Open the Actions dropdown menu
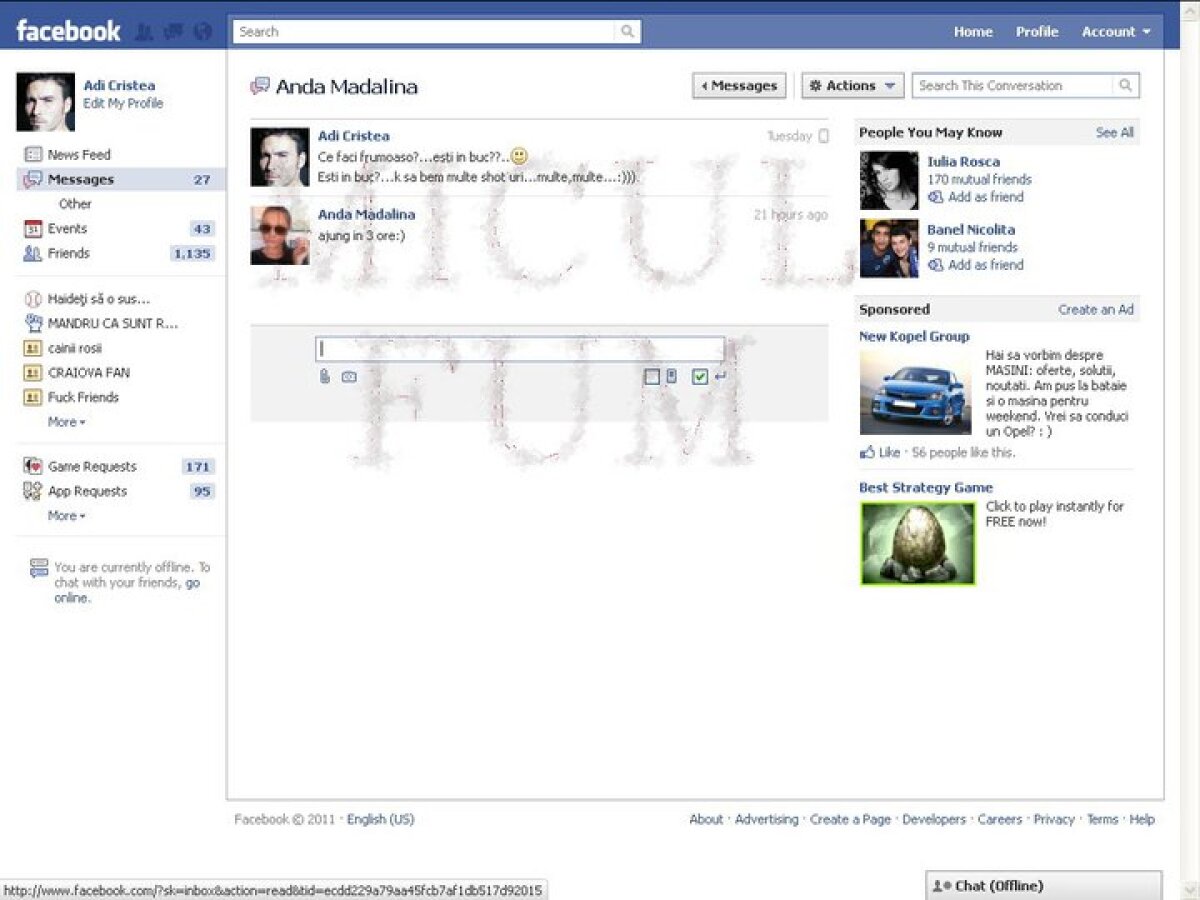This screenshot has height=900, width=1200. tap(851, 85)
